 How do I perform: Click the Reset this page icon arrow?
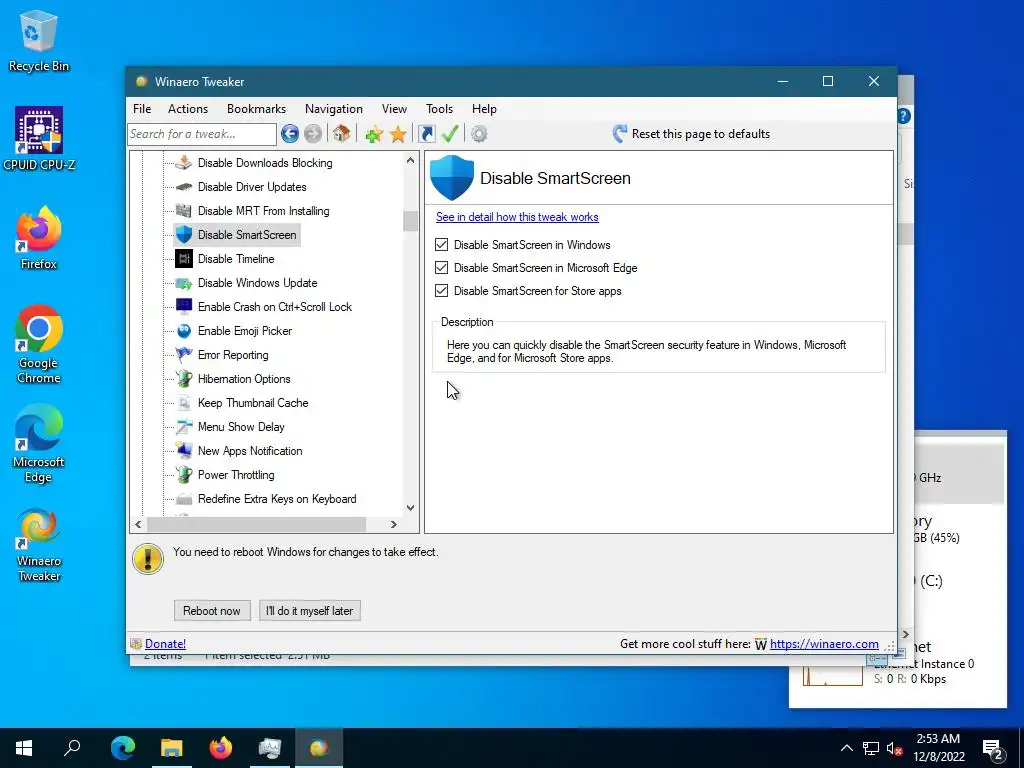click(620, 134)
